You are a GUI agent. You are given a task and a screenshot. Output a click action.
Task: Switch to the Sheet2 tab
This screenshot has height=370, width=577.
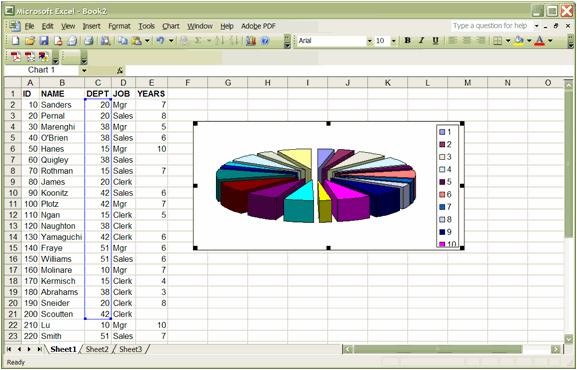pyautogui.click(x=97, y=349)
